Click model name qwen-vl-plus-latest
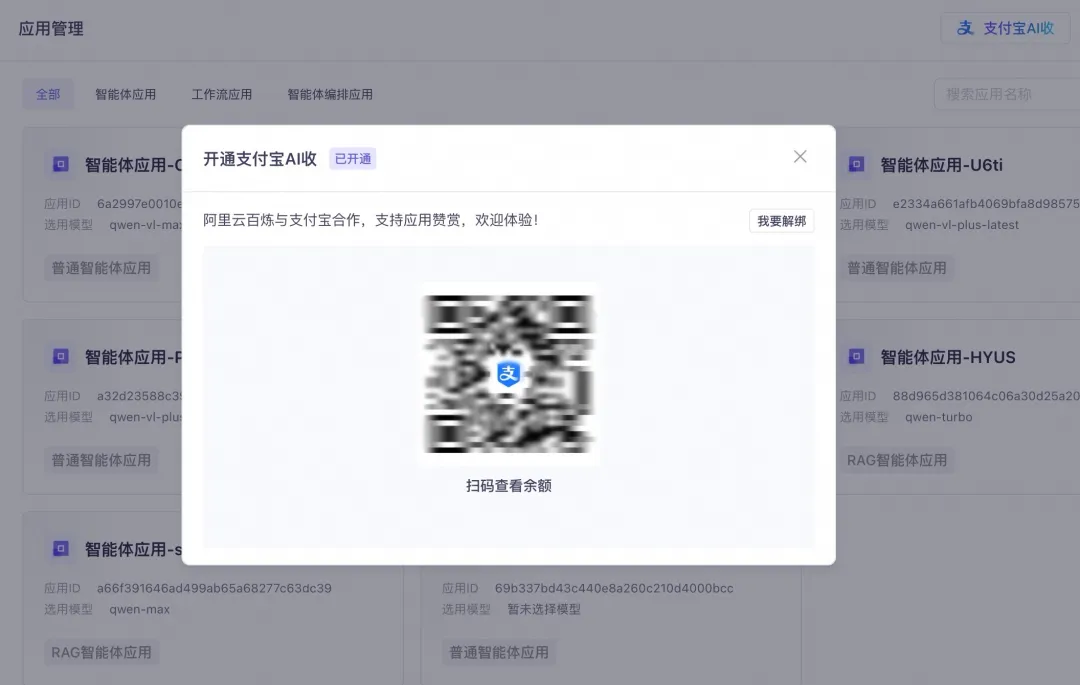1080x685 pixels. [962, 224]
